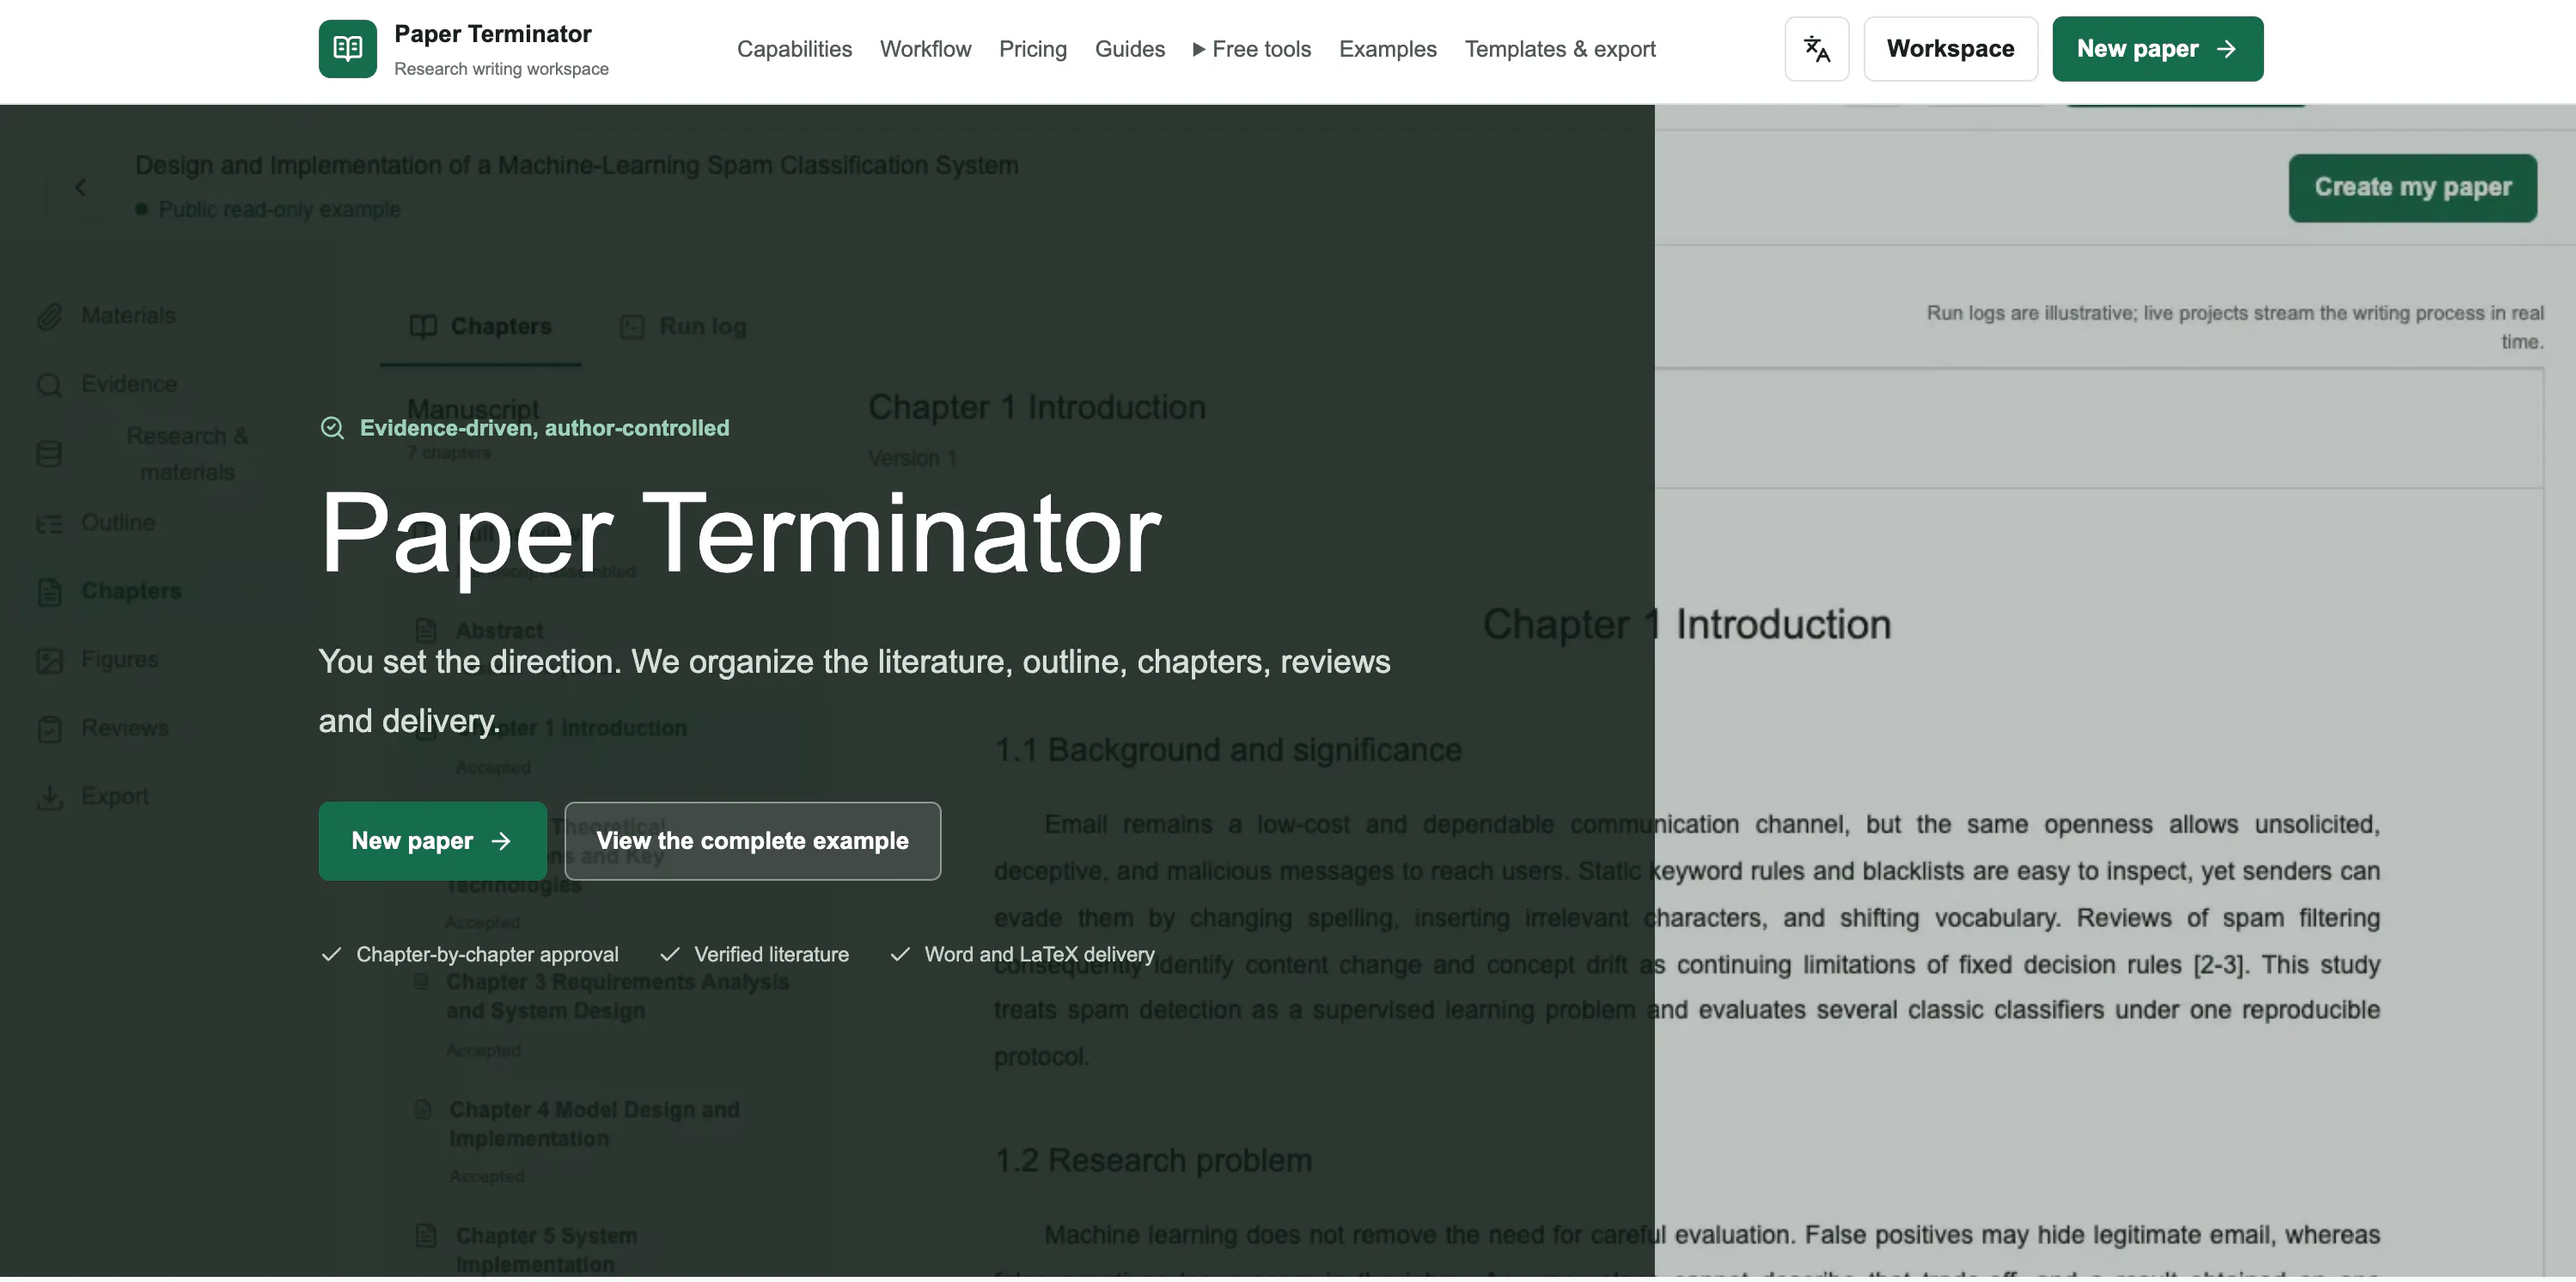Expand the Free tools disclosure triangle

coord(1198,49)
